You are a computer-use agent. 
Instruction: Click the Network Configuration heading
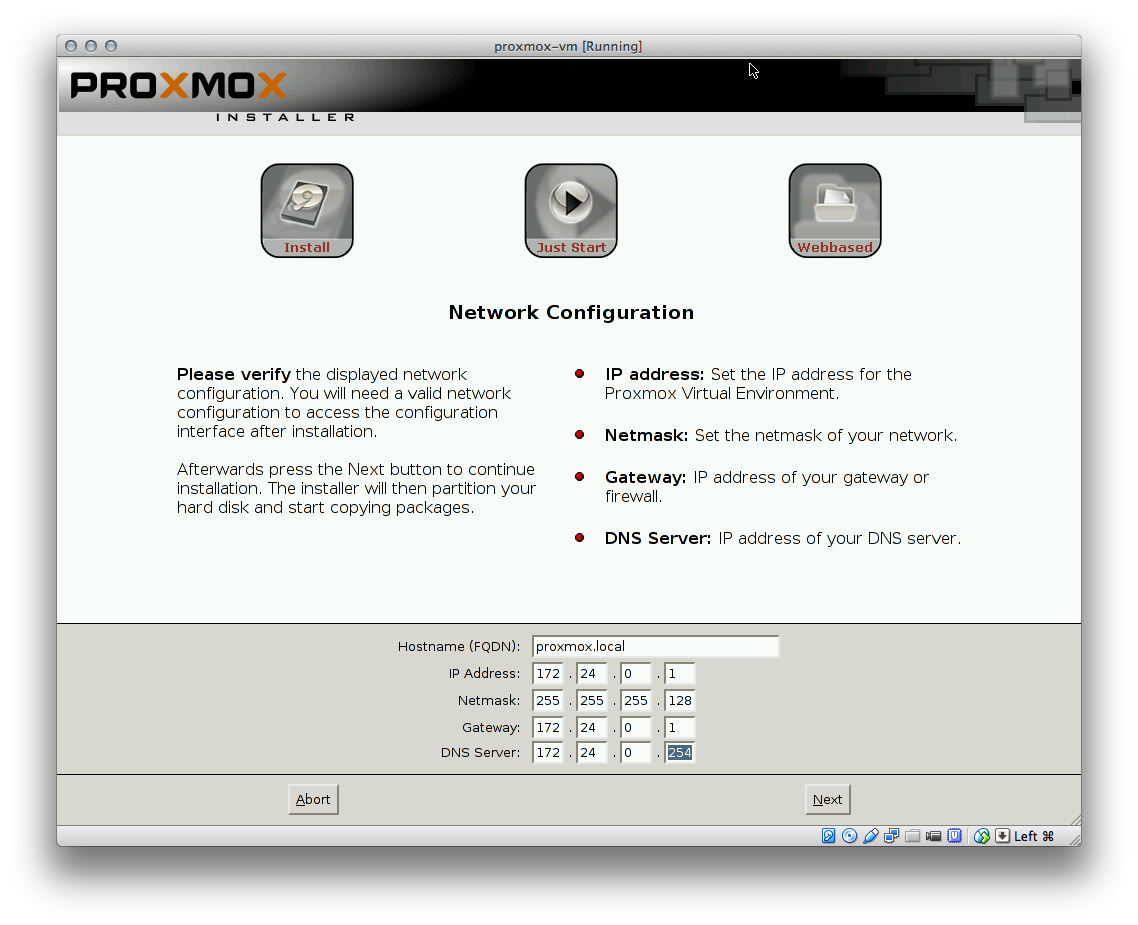[571, 313]
